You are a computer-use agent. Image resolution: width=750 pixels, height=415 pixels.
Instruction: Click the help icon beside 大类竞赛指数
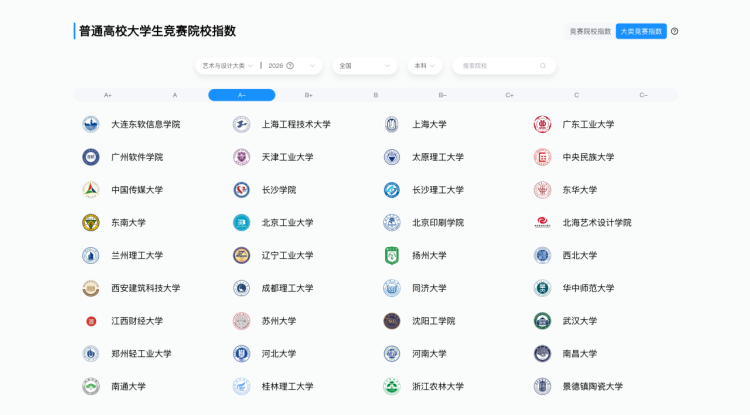674,32
